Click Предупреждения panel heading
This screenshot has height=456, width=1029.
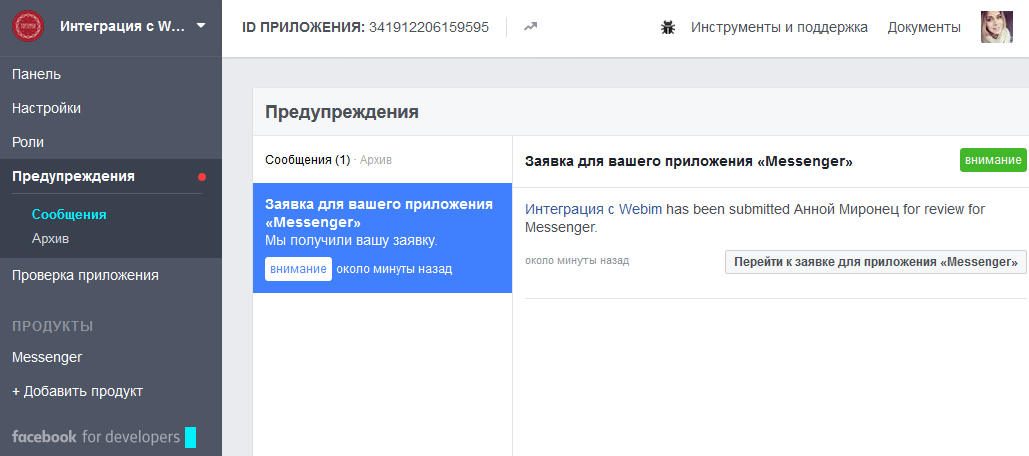(342, 112)
